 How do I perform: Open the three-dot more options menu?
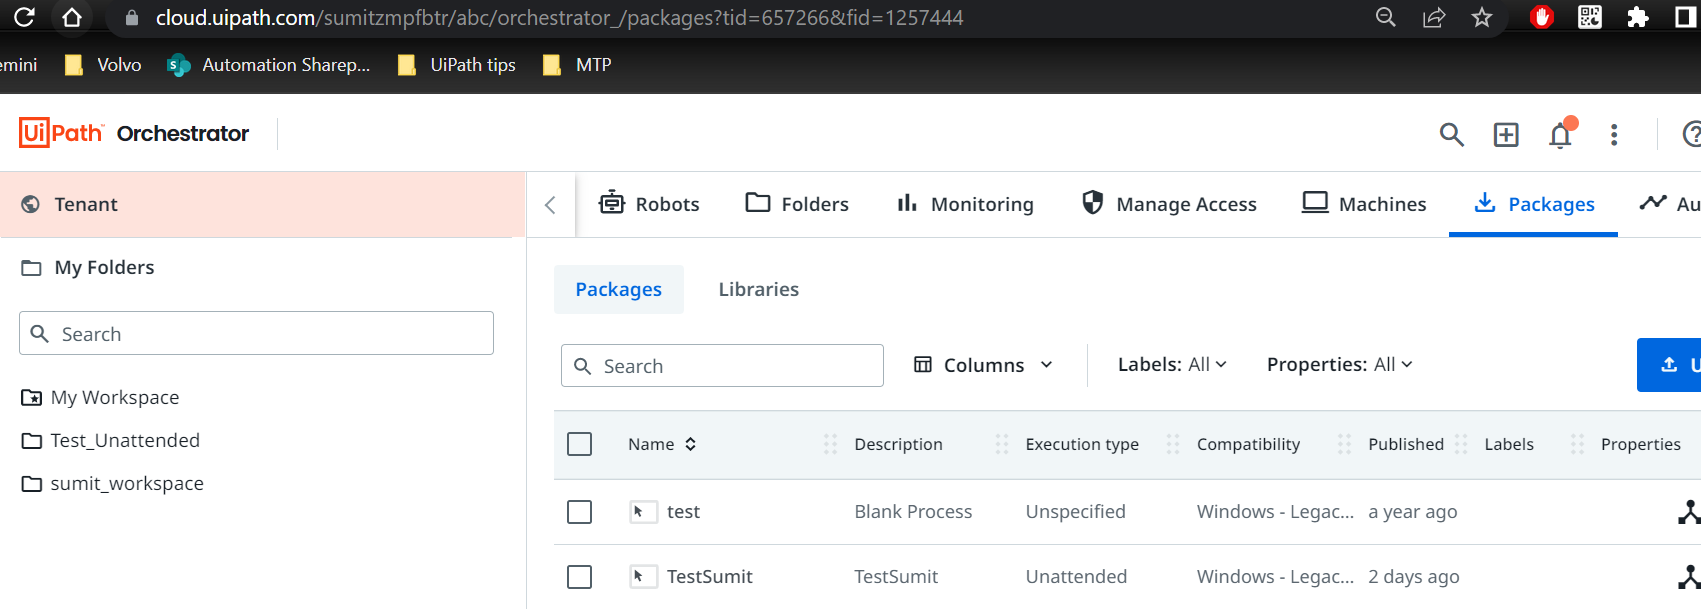click(1614, 135)
